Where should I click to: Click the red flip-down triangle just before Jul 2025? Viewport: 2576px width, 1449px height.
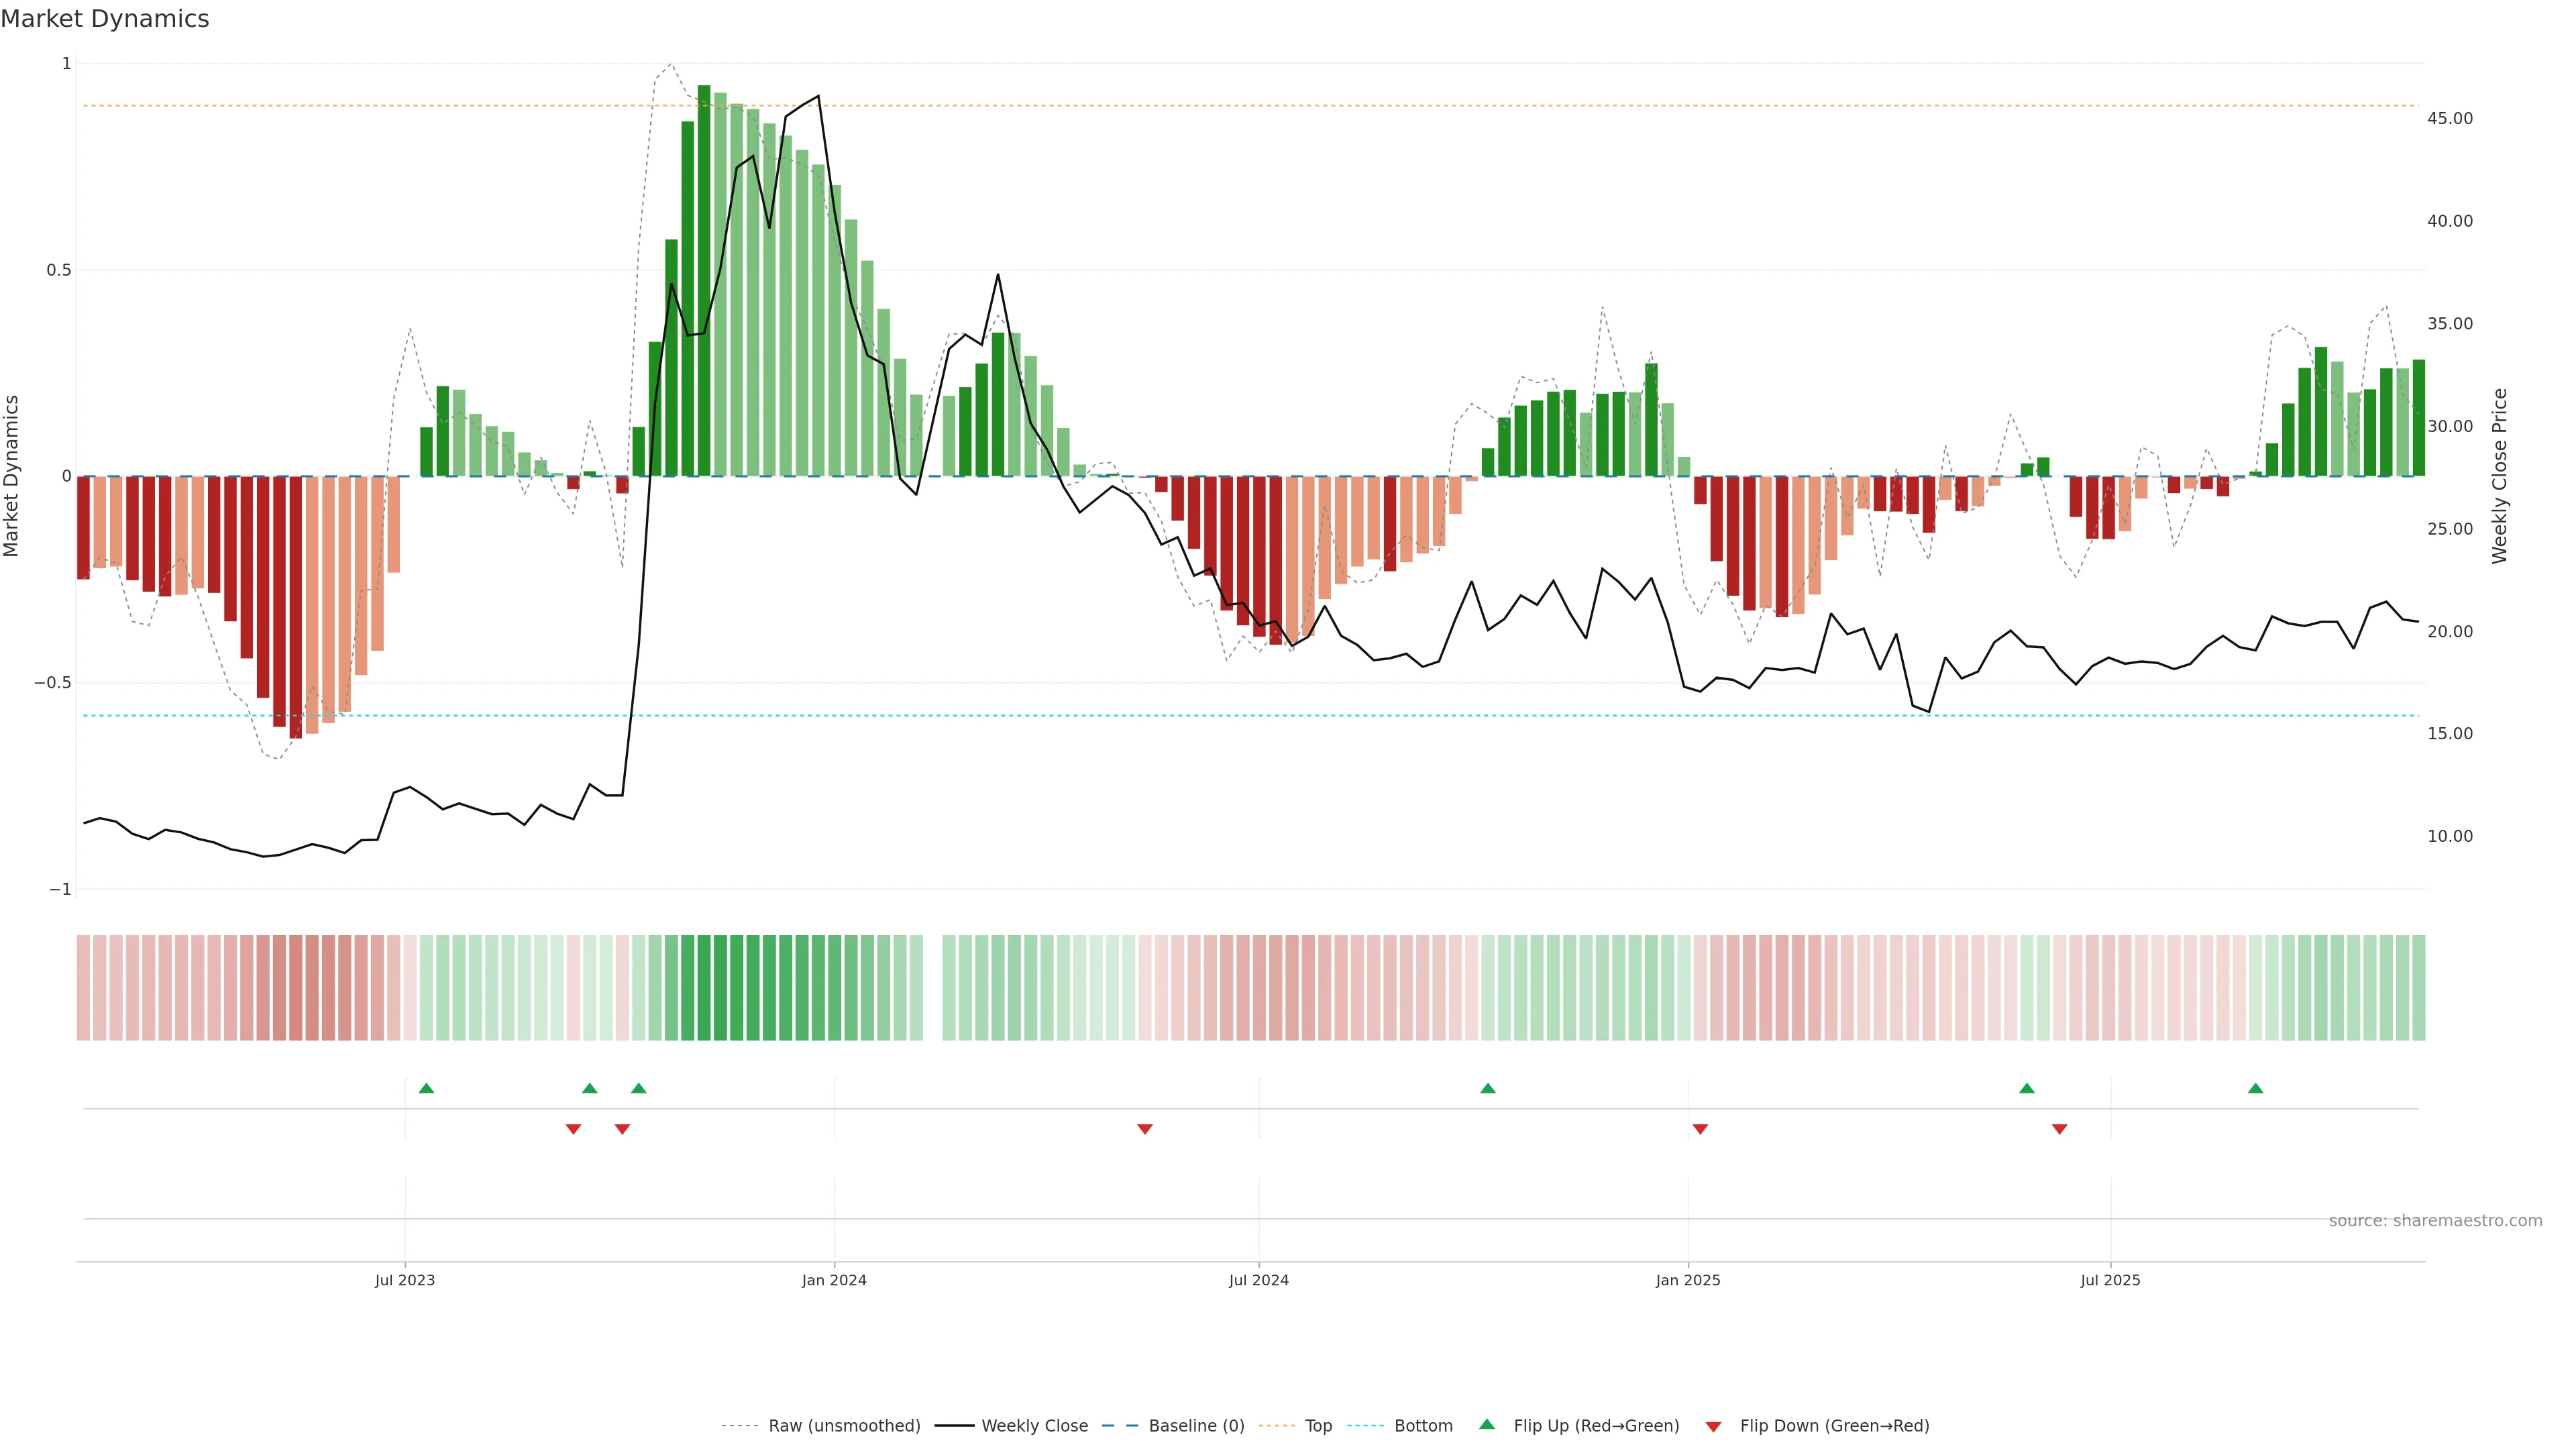pos(2059,1129)
